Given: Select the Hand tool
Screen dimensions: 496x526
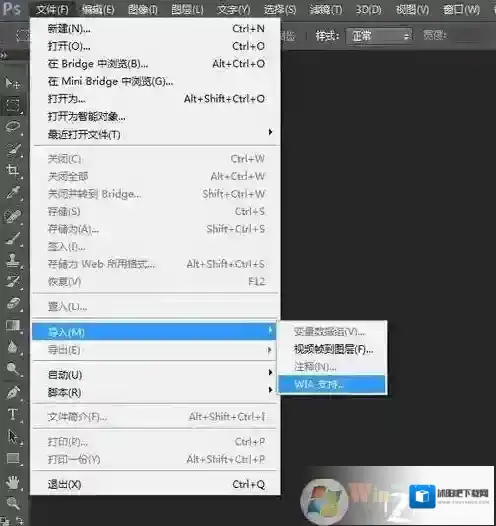Looking at the screenshot, I should point(13,482).
